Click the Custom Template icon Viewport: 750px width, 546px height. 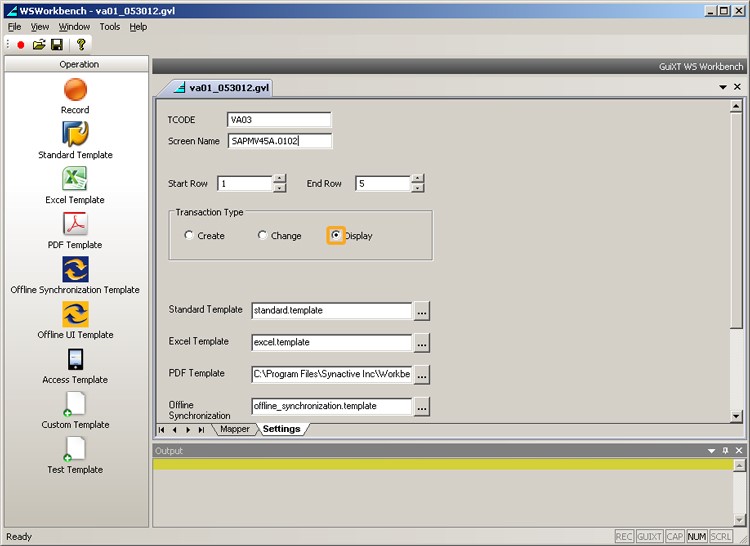pos(75,404)
